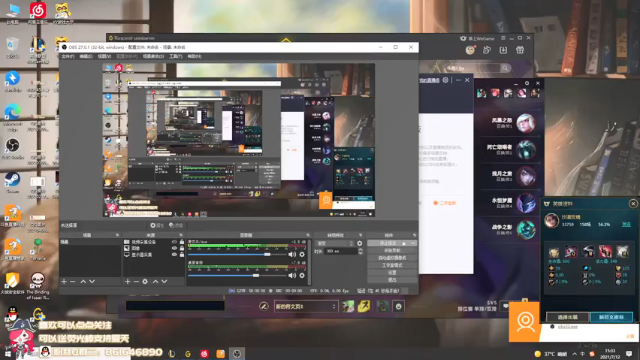Add a new scene with the plus icon
This screenshot has width=640, height=360.
tap(64, 282)
